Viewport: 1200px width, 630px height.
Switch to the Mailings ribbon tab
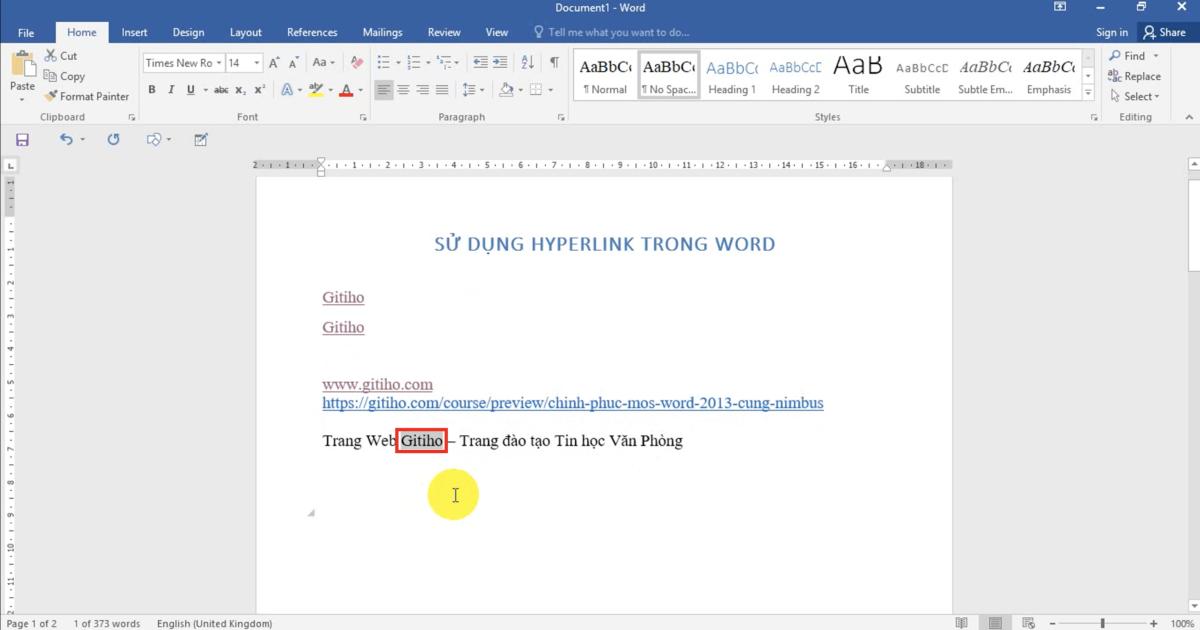pyautogui.click(x=382, y=32)
